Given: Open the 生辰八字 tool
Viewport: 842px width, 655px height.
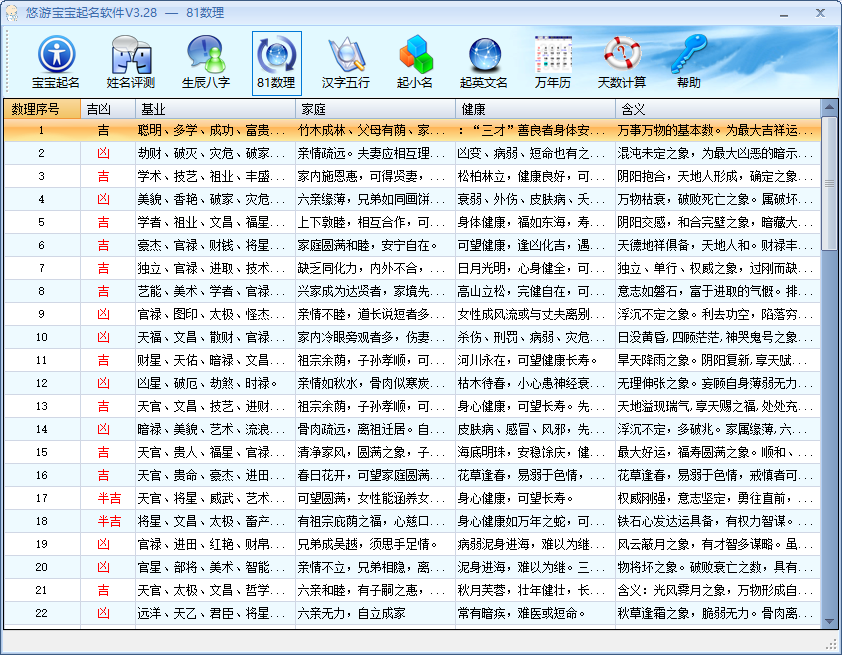Looking at the screenshot, I should click(x=206, y=62).
